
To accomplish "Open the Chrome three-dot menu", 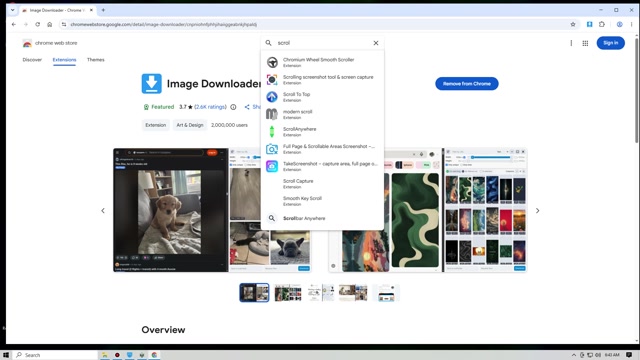I will coord(631,24).
